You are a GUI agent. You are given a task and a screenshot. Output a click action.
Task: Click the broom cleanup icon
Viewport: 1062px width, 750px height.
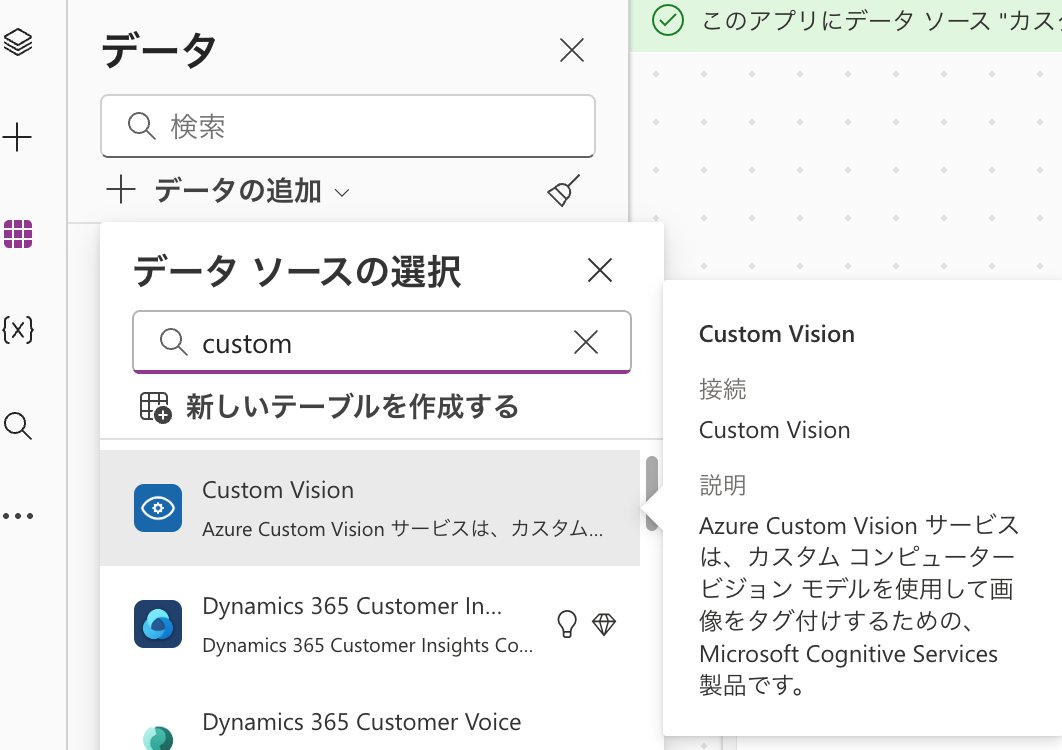pyautogui.click(x=564, y=190)
